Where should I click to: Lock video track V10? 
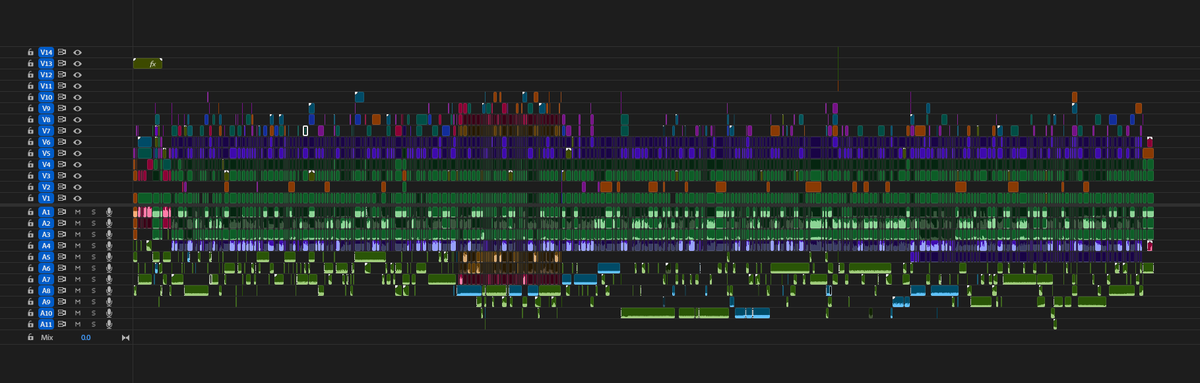pyautogui.click(x=31, y=97)
